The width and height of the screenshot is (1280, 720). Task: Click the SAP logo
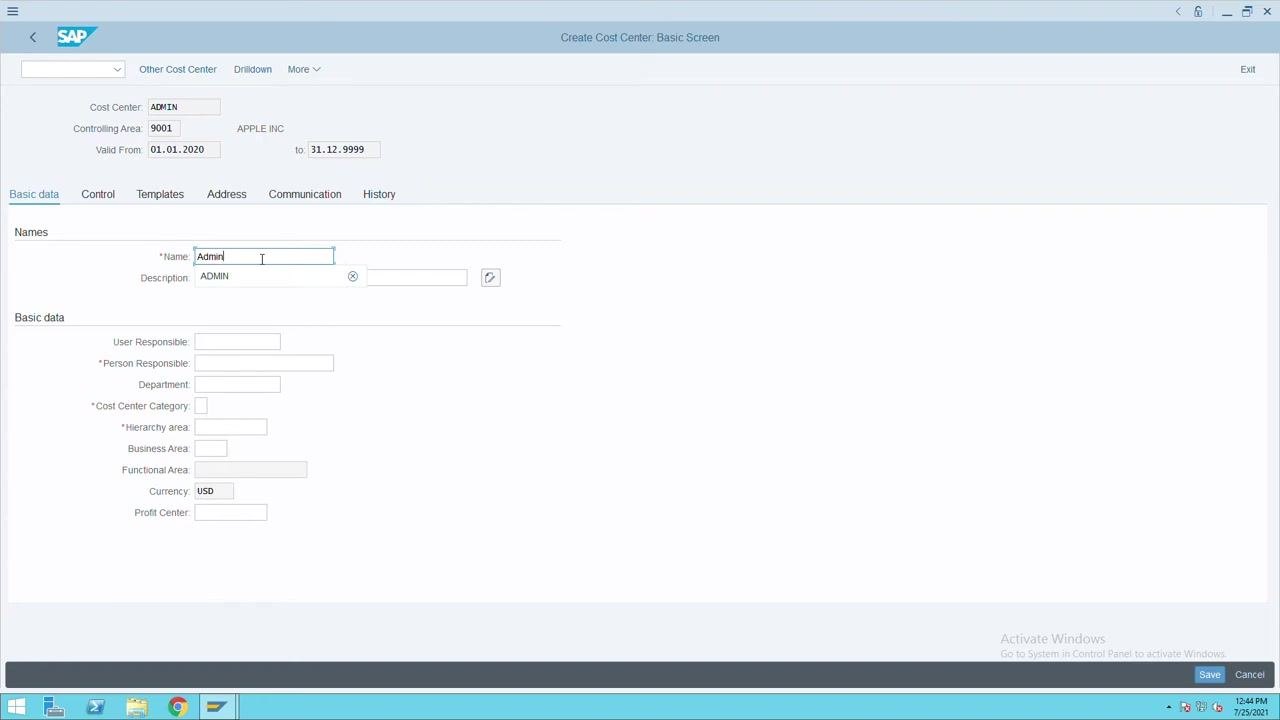click(76, 37)
